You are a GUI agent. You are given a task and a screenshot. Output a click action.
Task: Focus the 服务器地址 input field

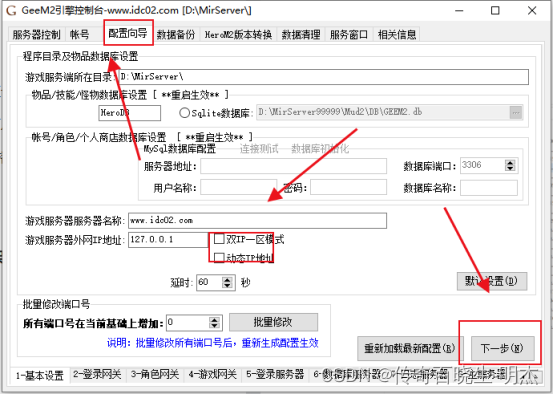point(293,166)
